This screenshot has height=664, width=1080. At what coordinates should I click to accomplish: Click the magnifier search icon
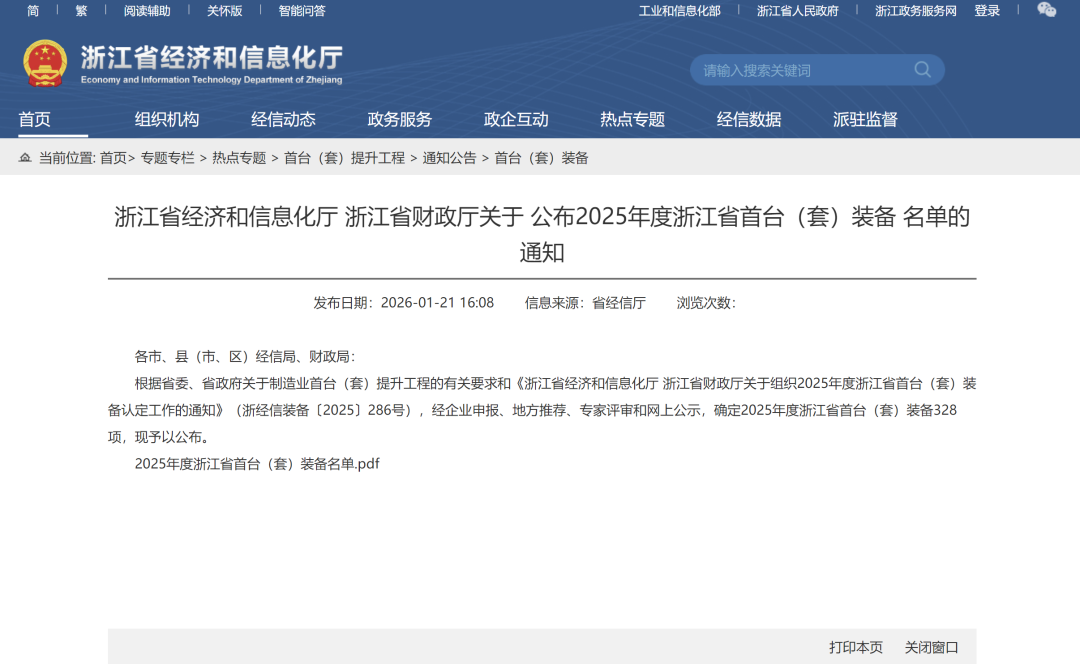pos(922,70)
